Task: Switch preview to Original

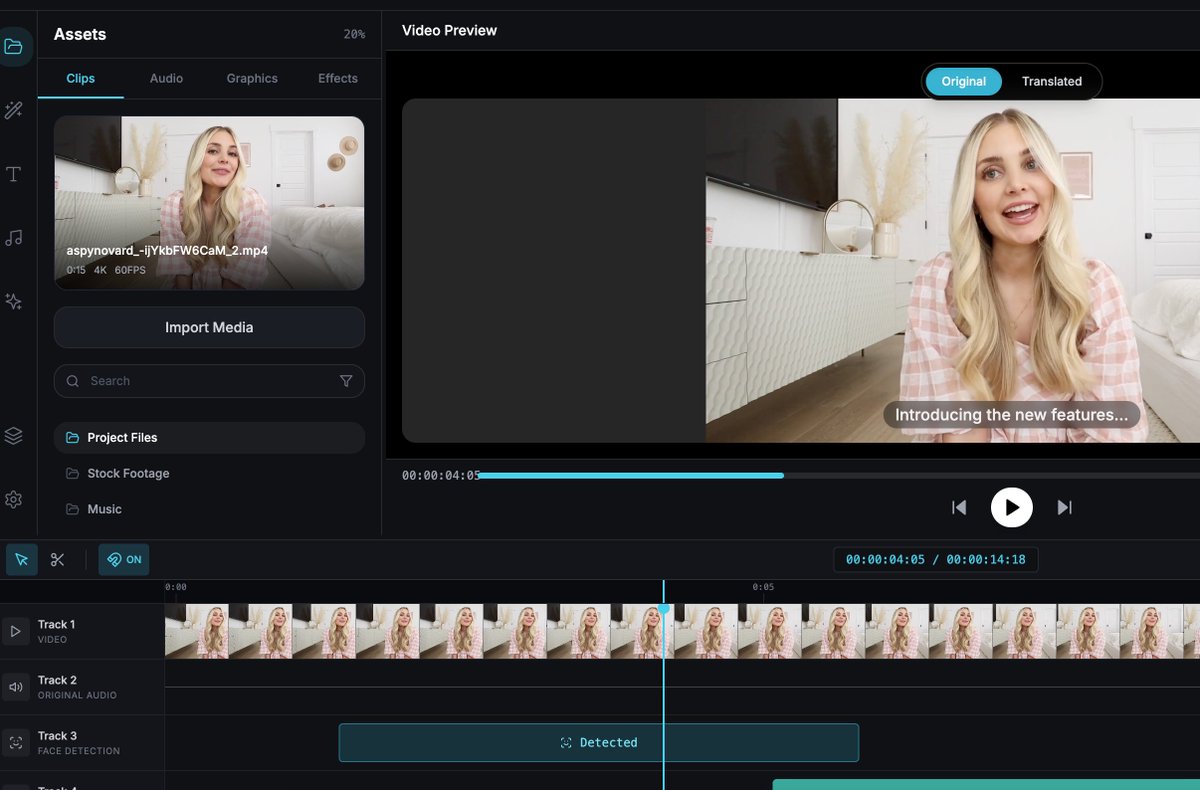Action: click(x=964, y=82)
